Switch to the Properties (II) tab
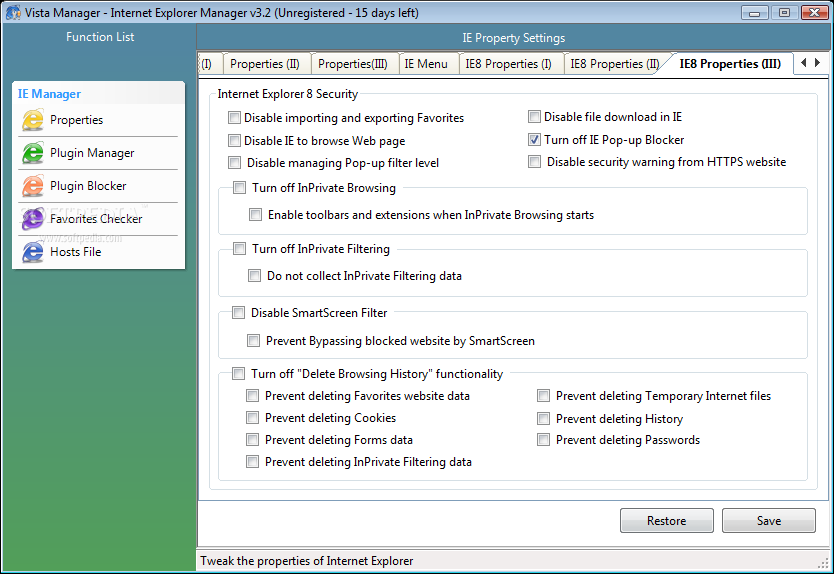Viewport: 834px width, 574px height. 265,64
